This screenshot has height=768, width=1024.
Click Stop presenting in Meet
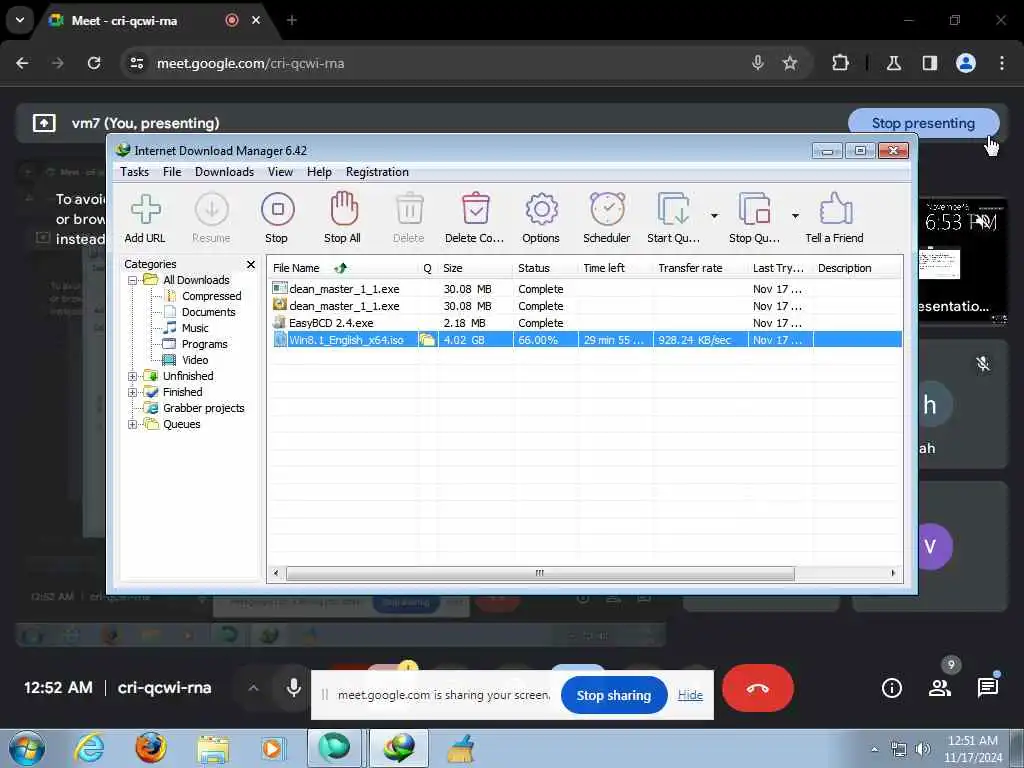pyautogui.click(x=923, y=123)
